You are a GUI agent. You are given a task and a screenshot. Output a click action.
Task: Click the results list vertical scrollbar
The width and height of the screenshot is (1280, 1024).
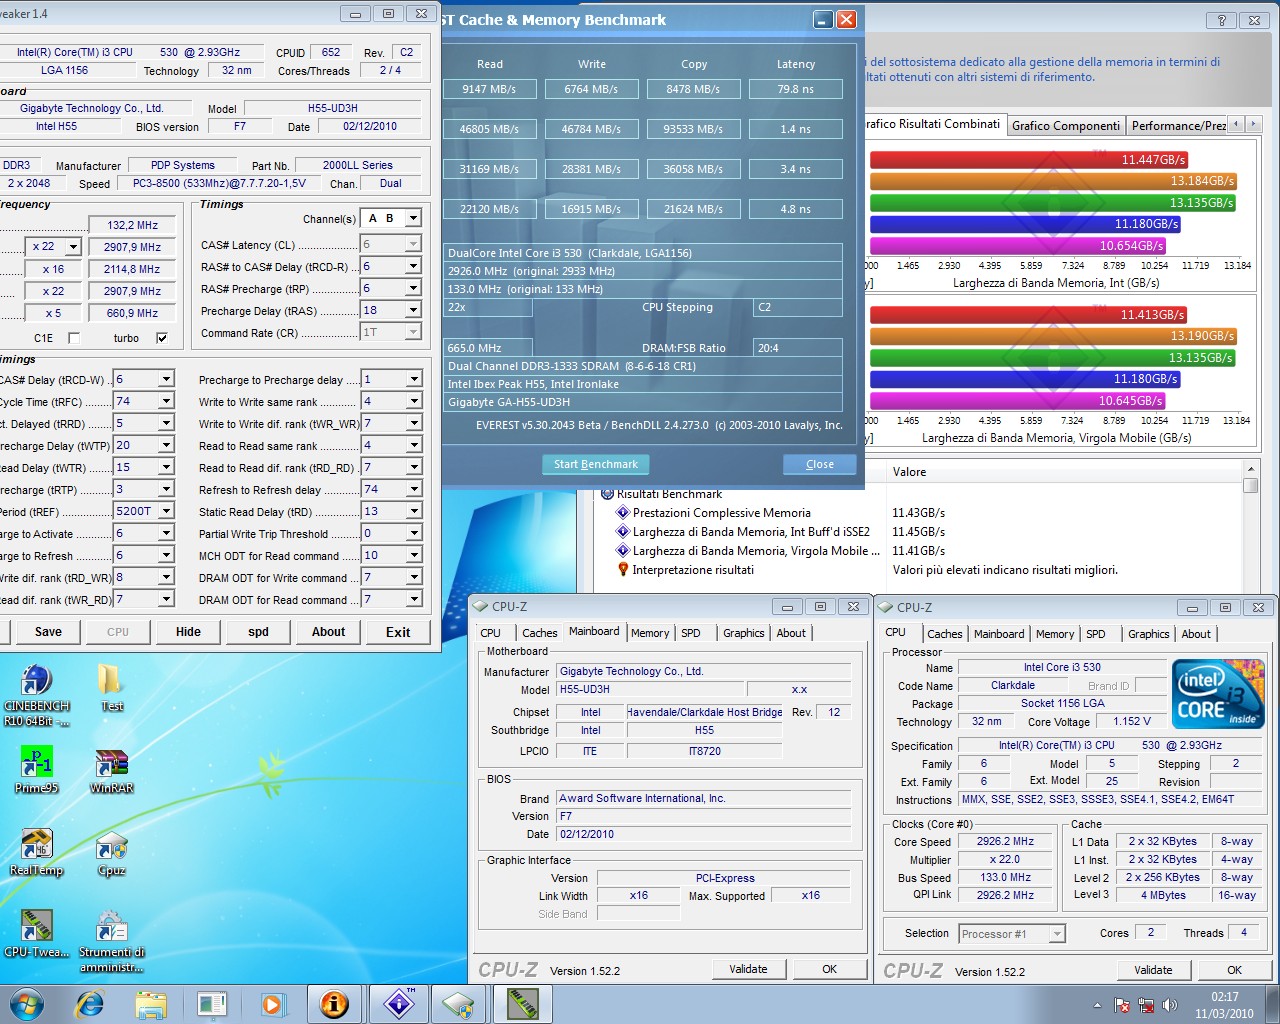[x=1250, y=529]
